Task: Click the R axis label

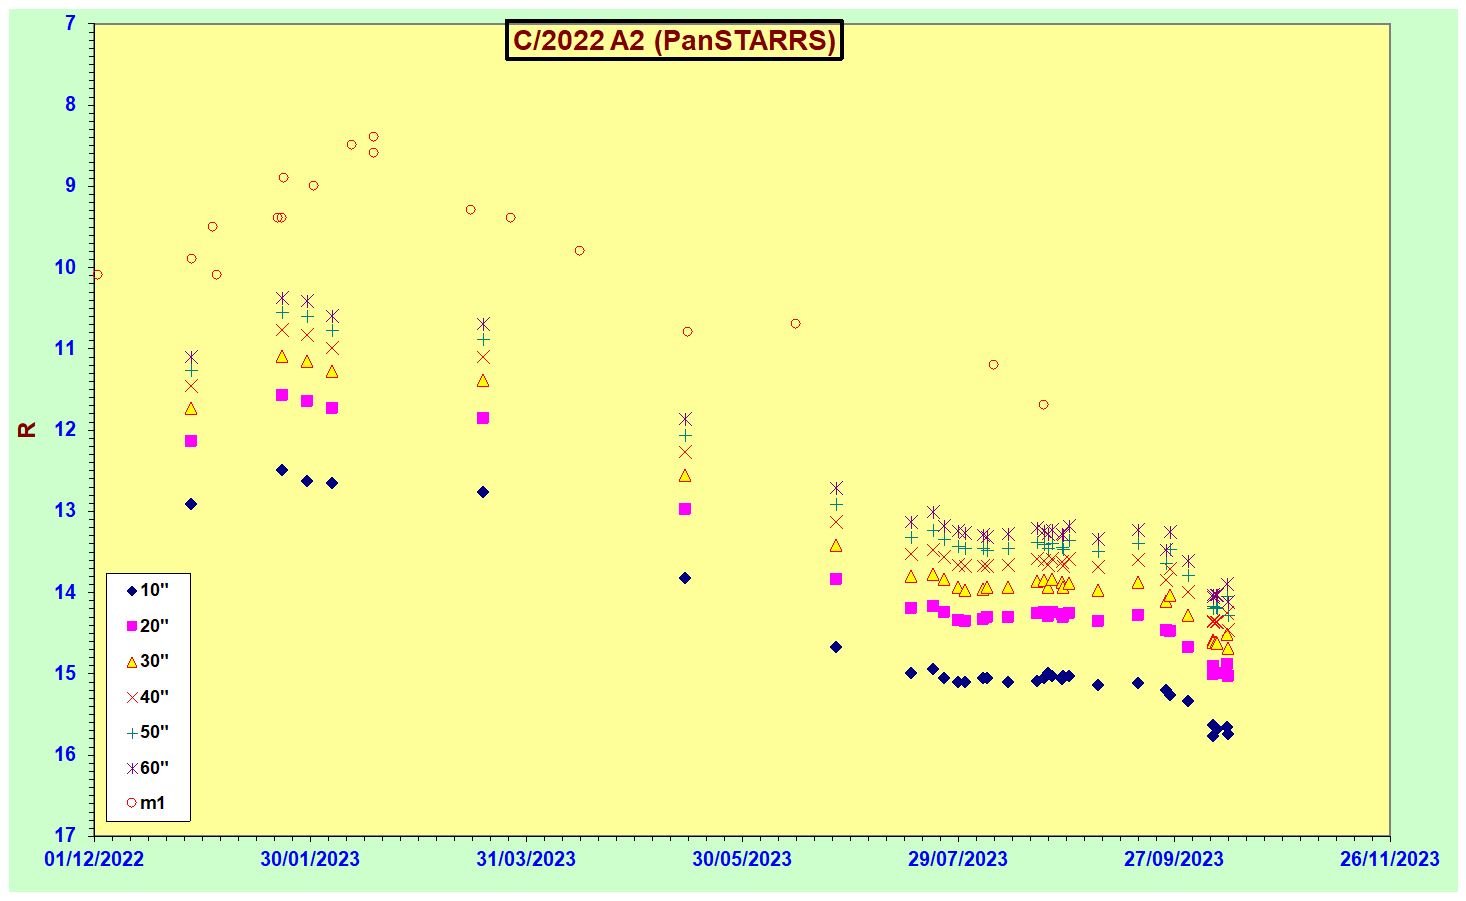Action: (x=27, y=429)
